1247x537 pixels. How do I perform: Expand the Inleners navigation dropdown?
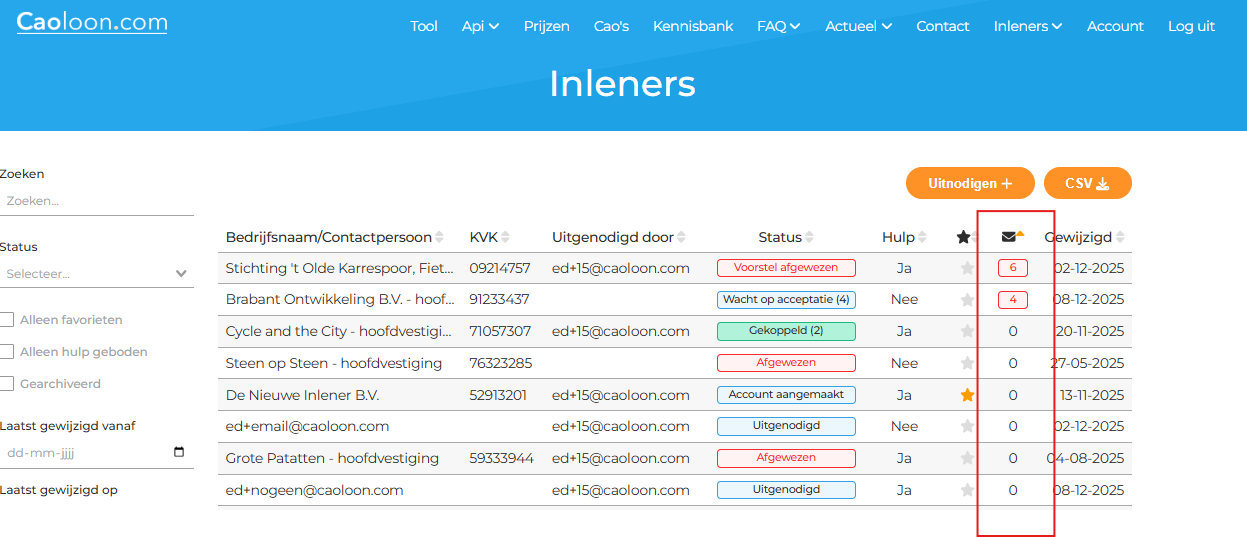(x=1027, y=26)
